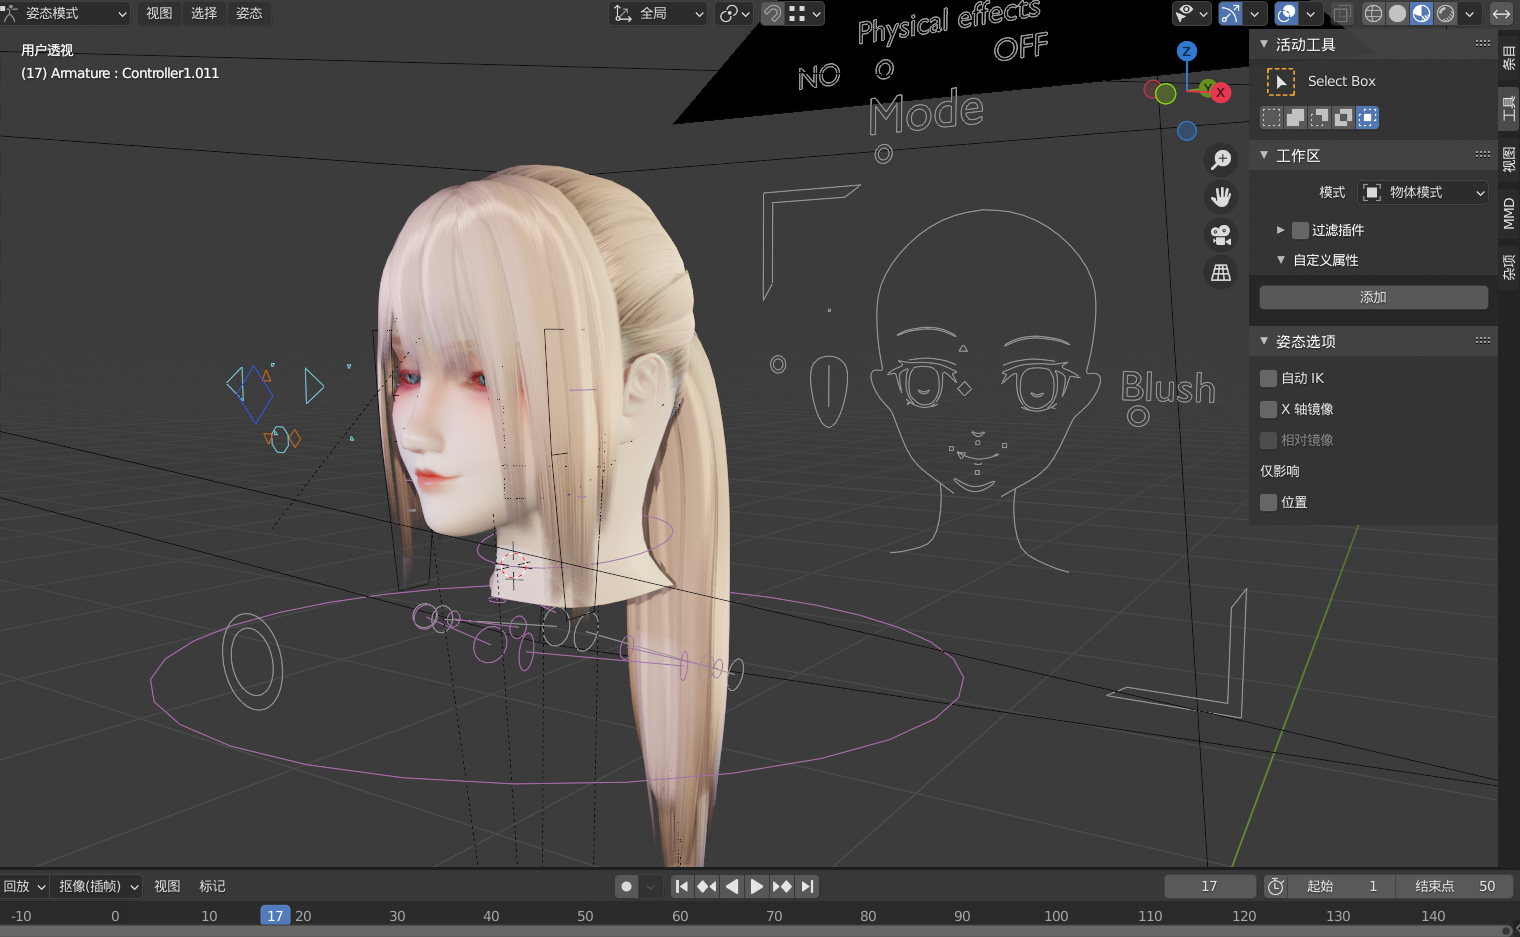Toggle viewport overlays display

(x=1287, y=13)
